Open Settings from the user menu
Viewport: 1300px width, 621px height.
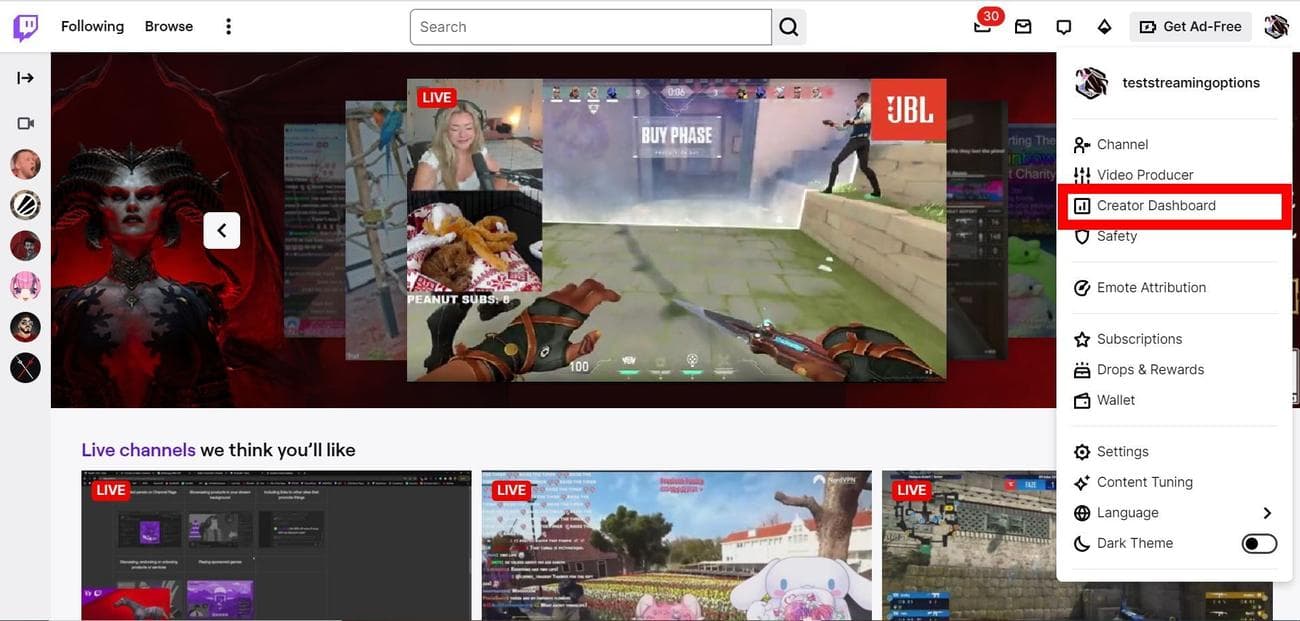pos(1122,452)
